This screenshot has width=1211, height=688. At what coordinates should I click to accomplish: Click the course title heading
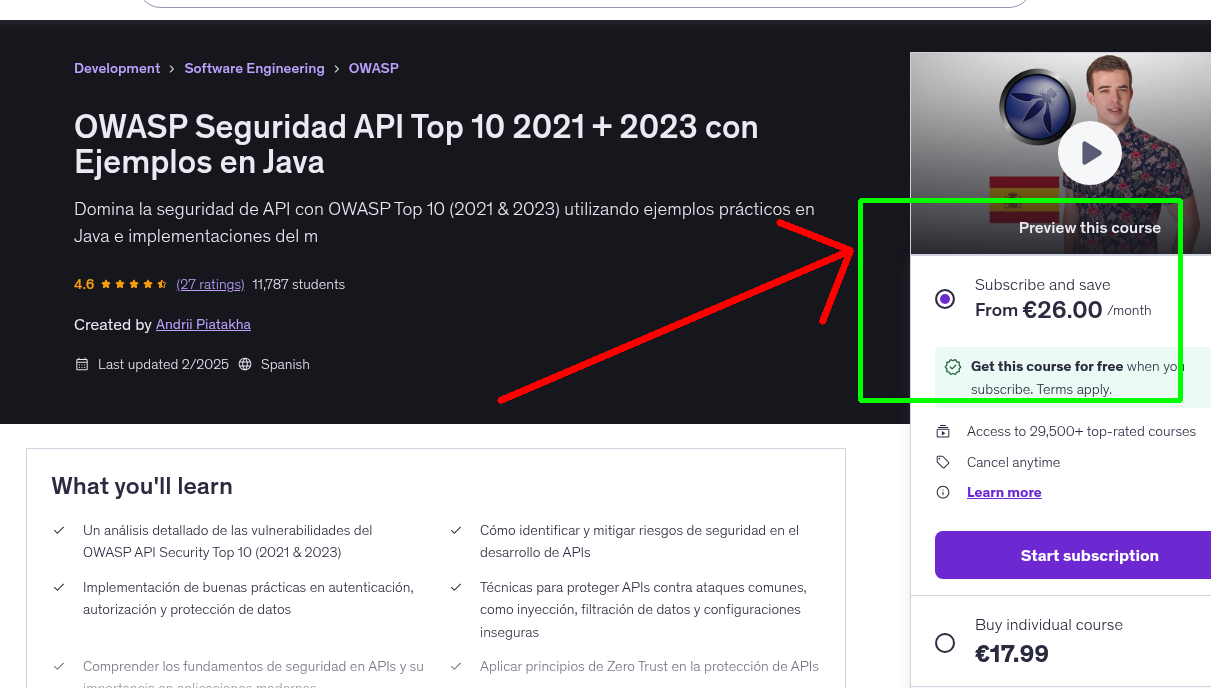416,143
